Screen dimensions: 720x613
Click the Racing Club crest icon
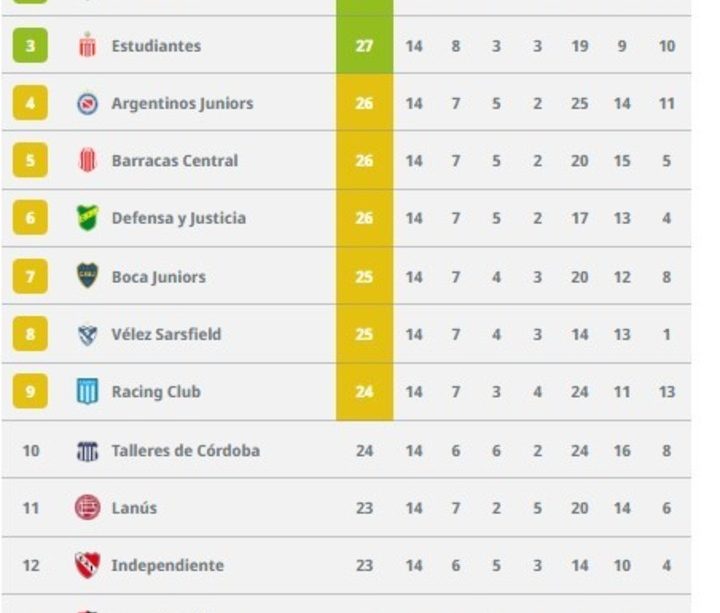click(88, 391)
